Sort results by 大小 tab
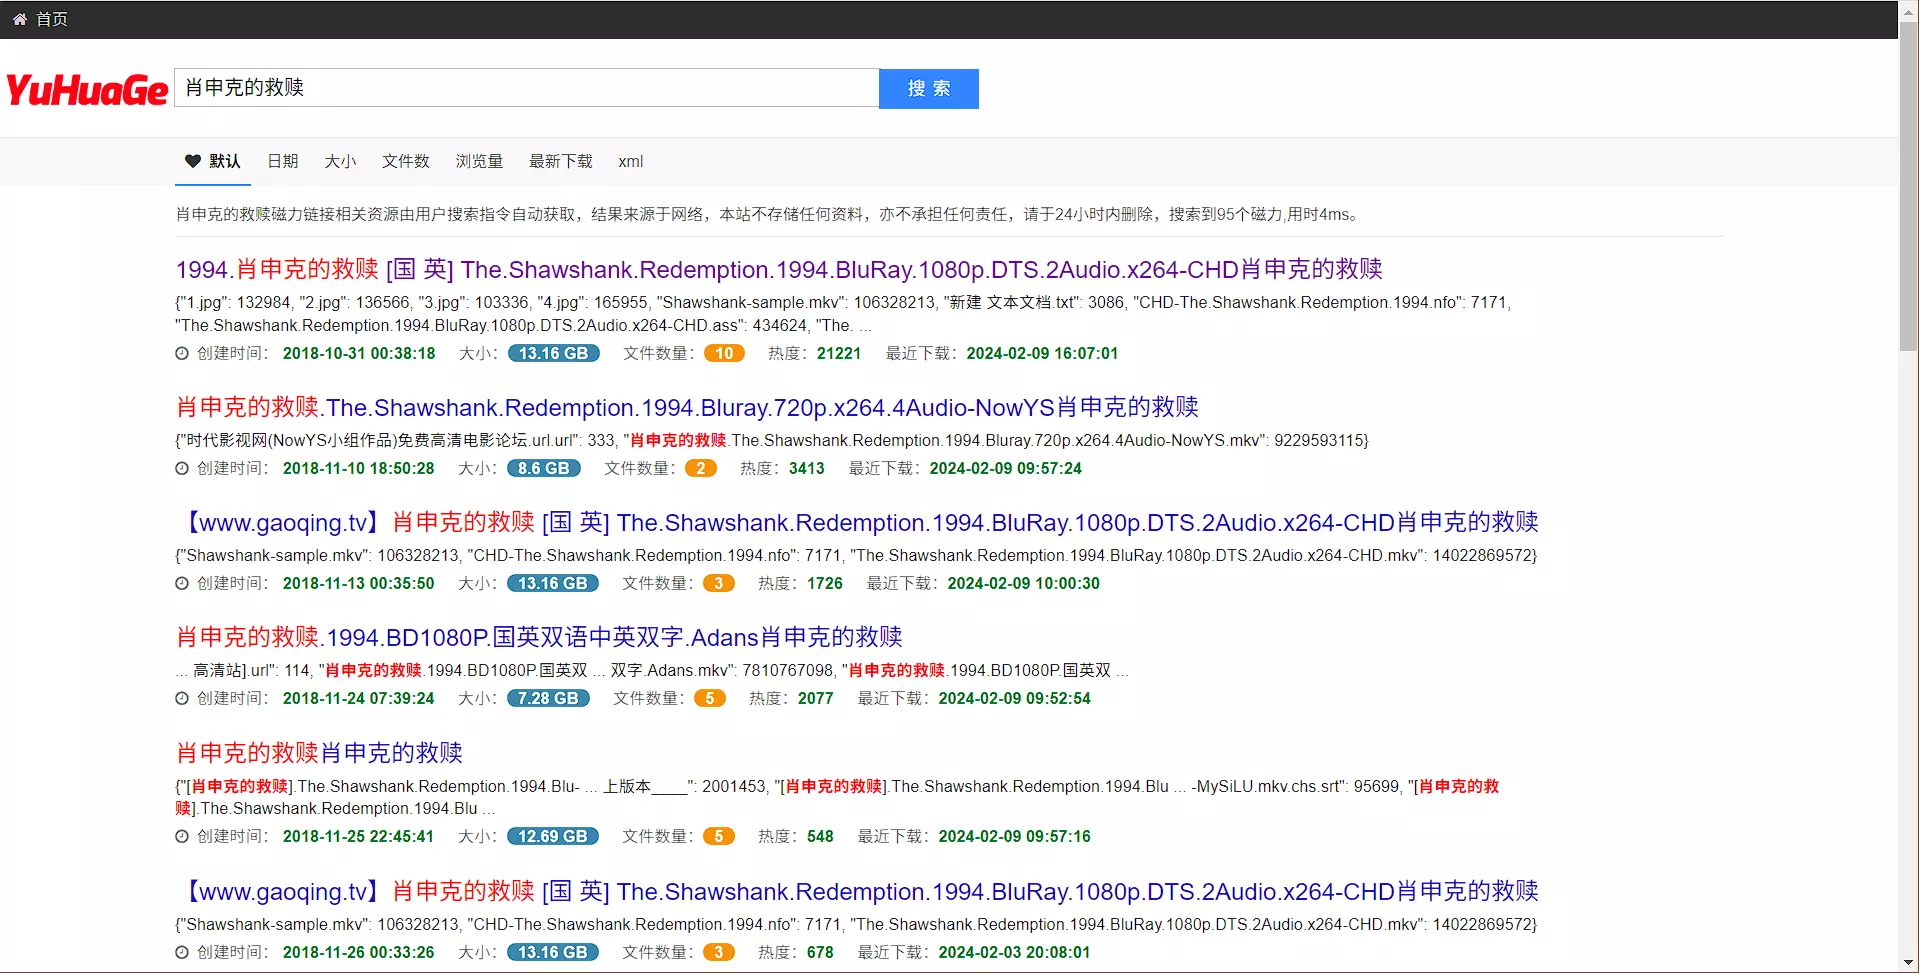 [340, 161]
